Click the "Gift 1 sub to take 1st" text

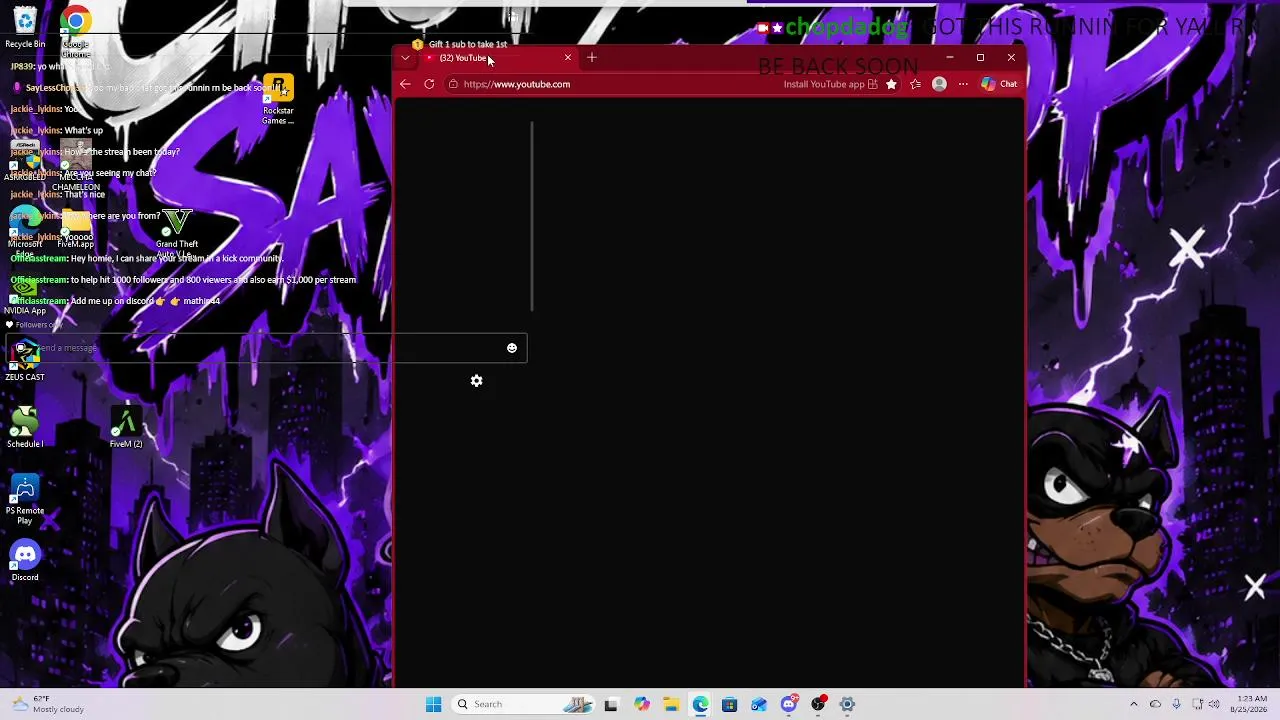[468, 44]
